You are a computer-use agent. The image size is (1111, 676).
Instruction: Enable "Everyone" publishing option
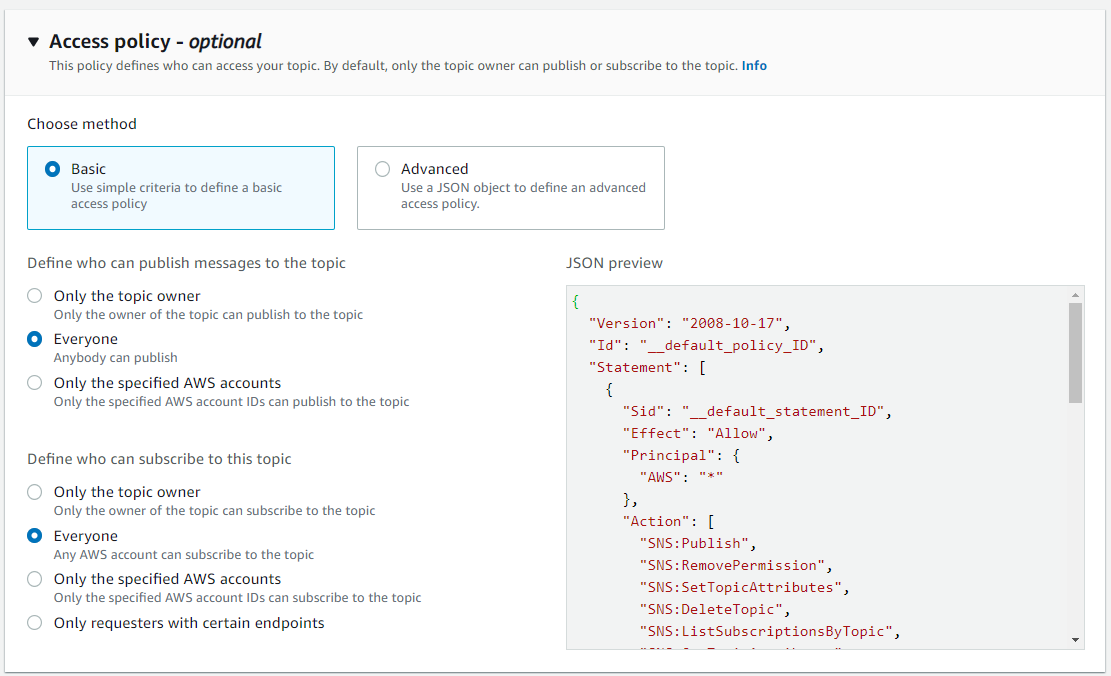[35, 339]
